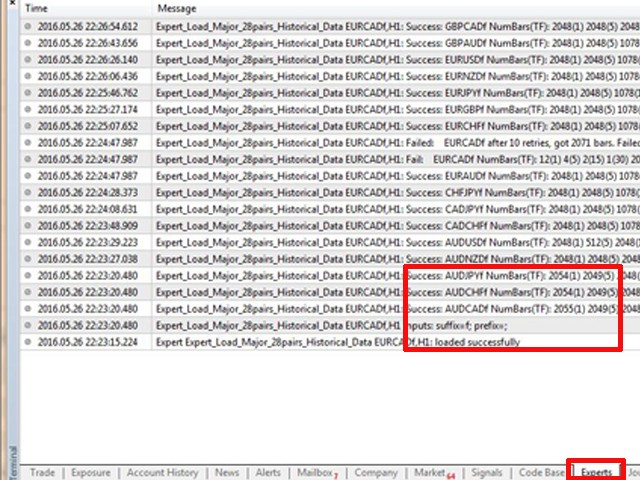Select the log row timed 22:26:06.436

click(330, 76)
